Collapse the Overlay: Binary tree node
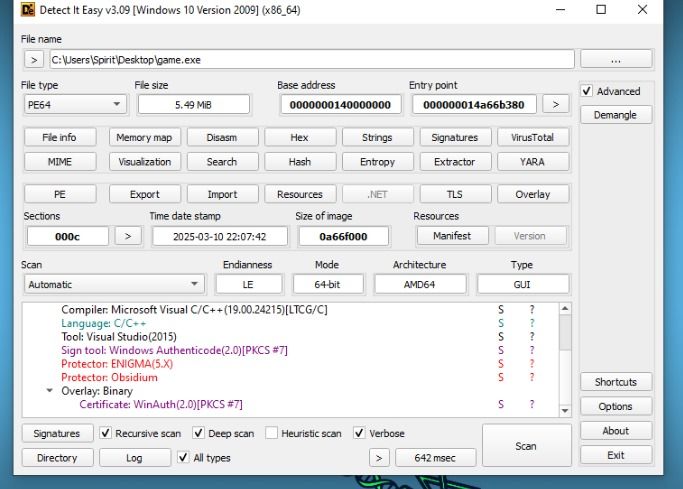The height and width of the screenshot is (489, 683). point(51,391)
